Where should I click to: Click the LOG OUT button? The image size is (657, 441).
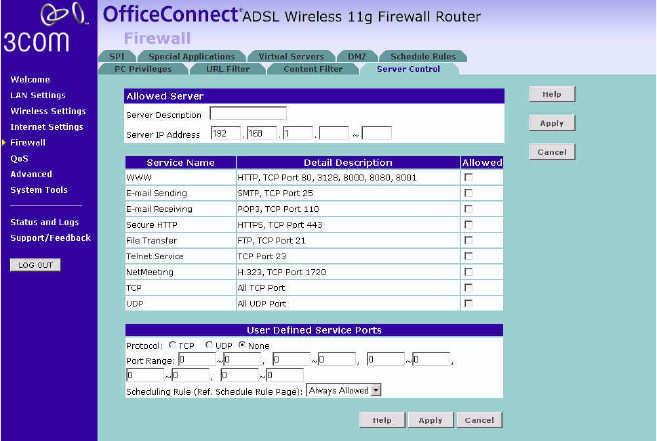[35, 265]
